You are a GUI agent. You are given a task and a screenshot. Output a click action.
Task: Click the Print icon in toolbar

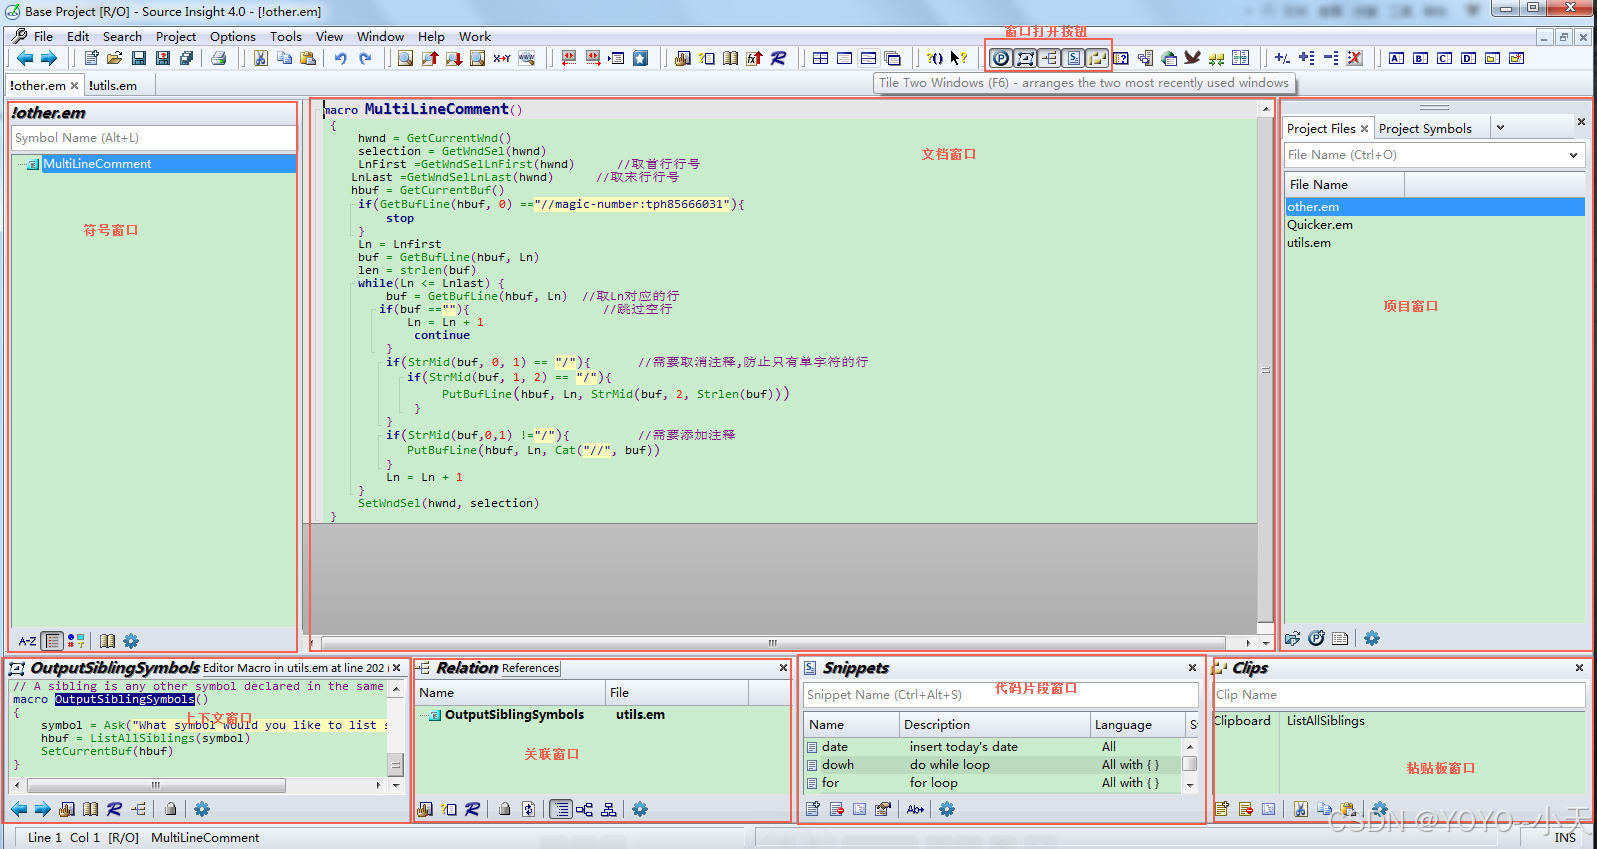point(219,58)
